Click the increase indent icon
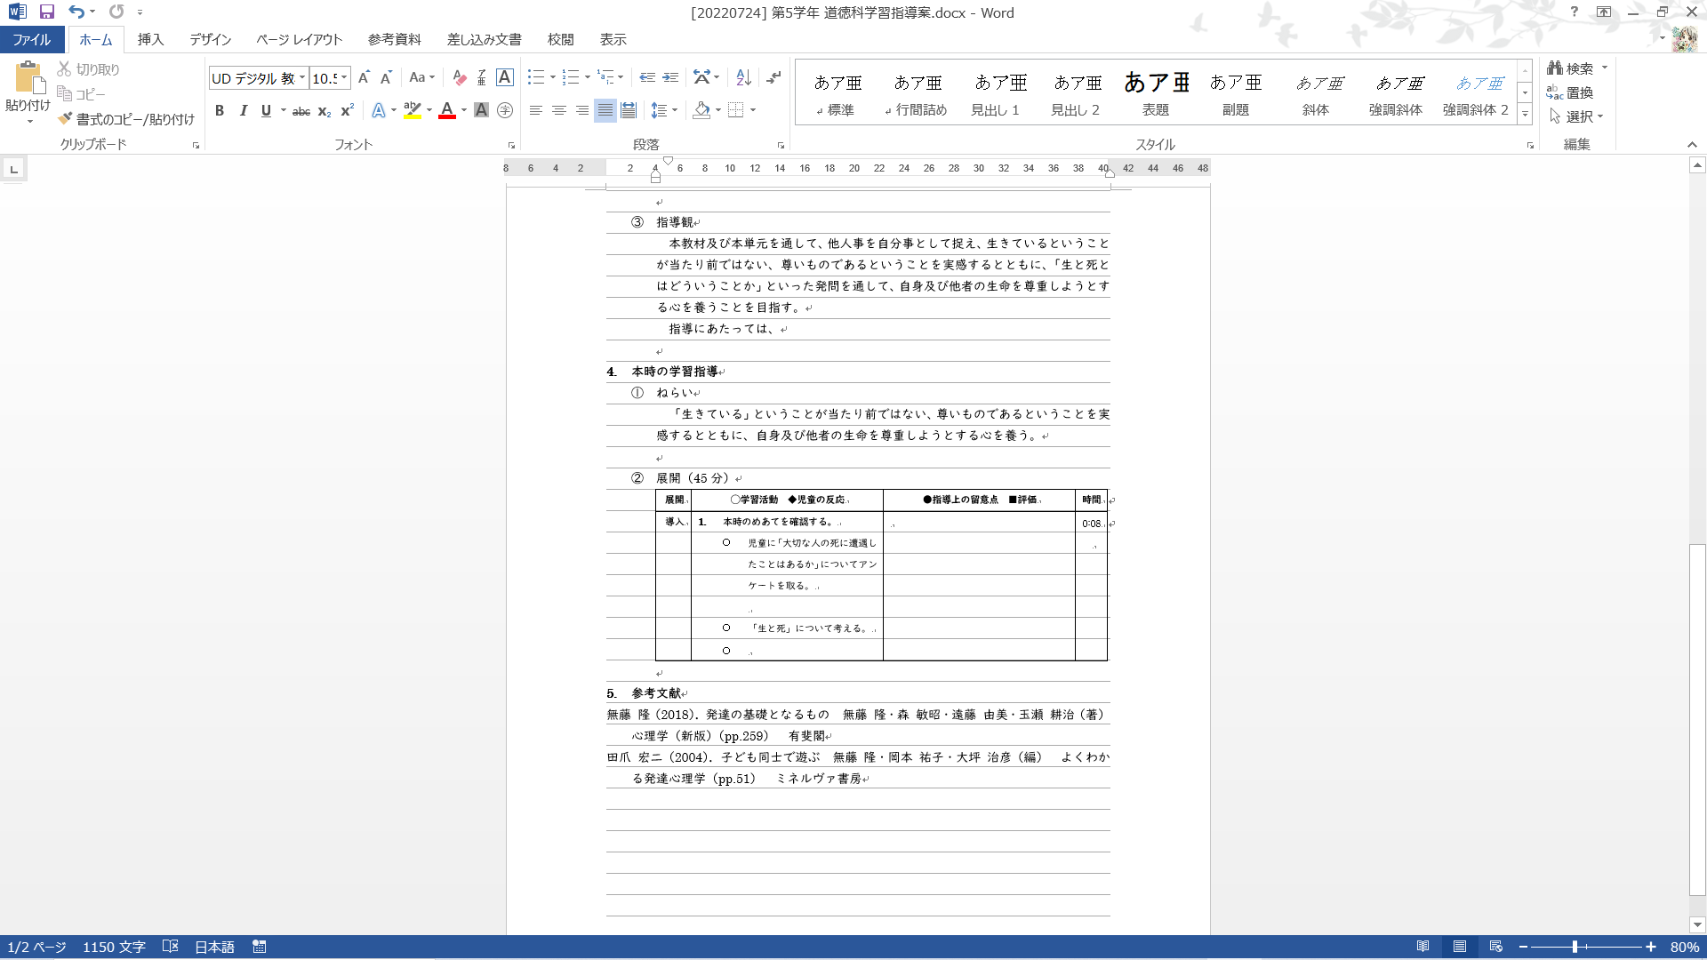The width and height of the screenshot is (1707, 960). pyautogui.click(x=670, y=78)
